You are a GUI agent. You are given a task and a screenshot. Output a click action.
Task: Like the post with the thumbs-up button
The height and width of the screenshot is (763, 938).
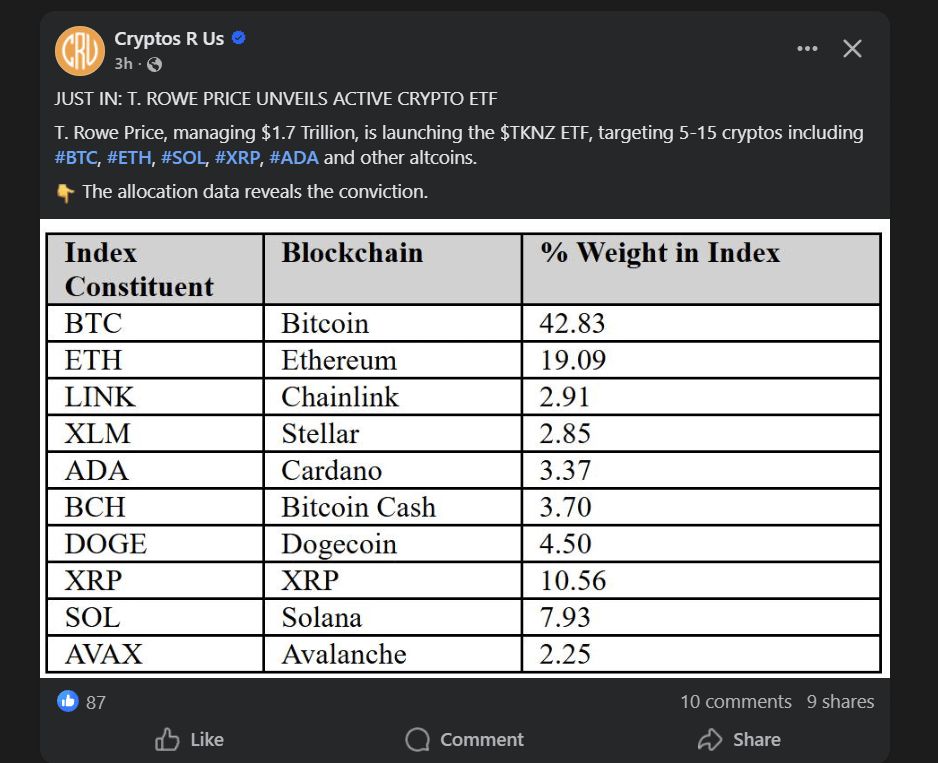[190, 740]
